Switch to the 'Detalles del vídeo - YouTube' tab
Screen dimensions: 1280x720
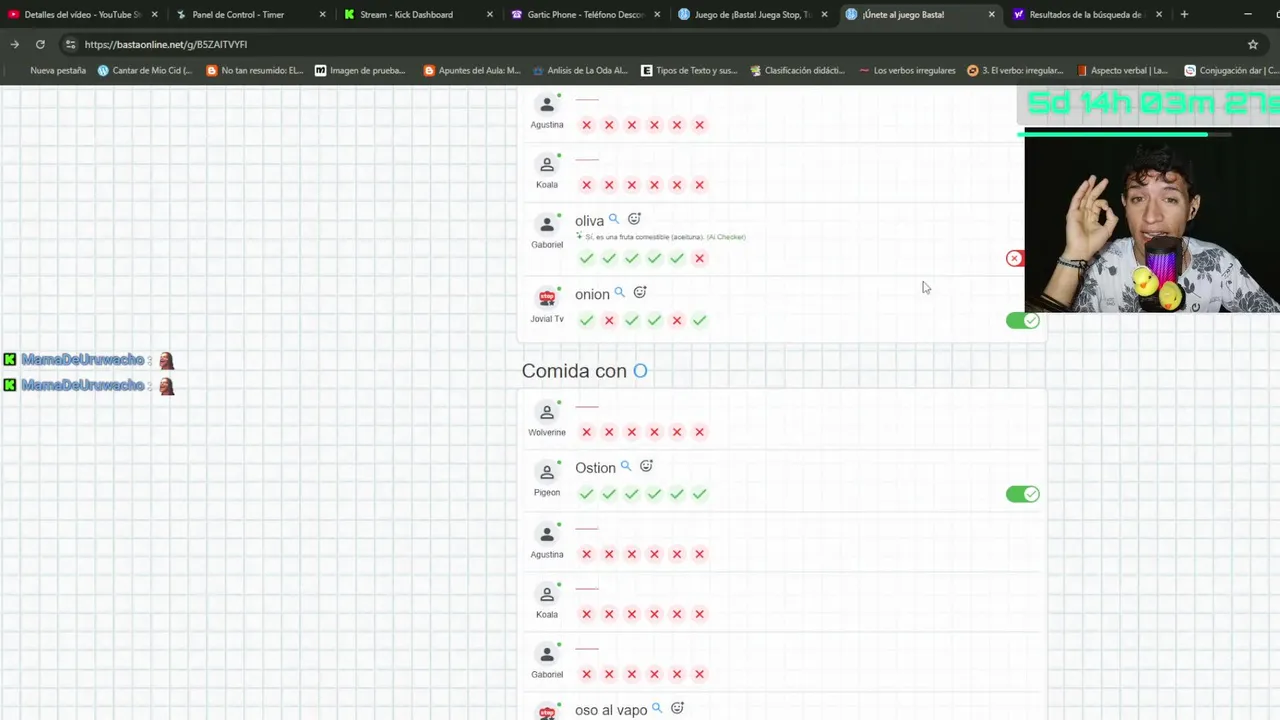click(83, 14)
